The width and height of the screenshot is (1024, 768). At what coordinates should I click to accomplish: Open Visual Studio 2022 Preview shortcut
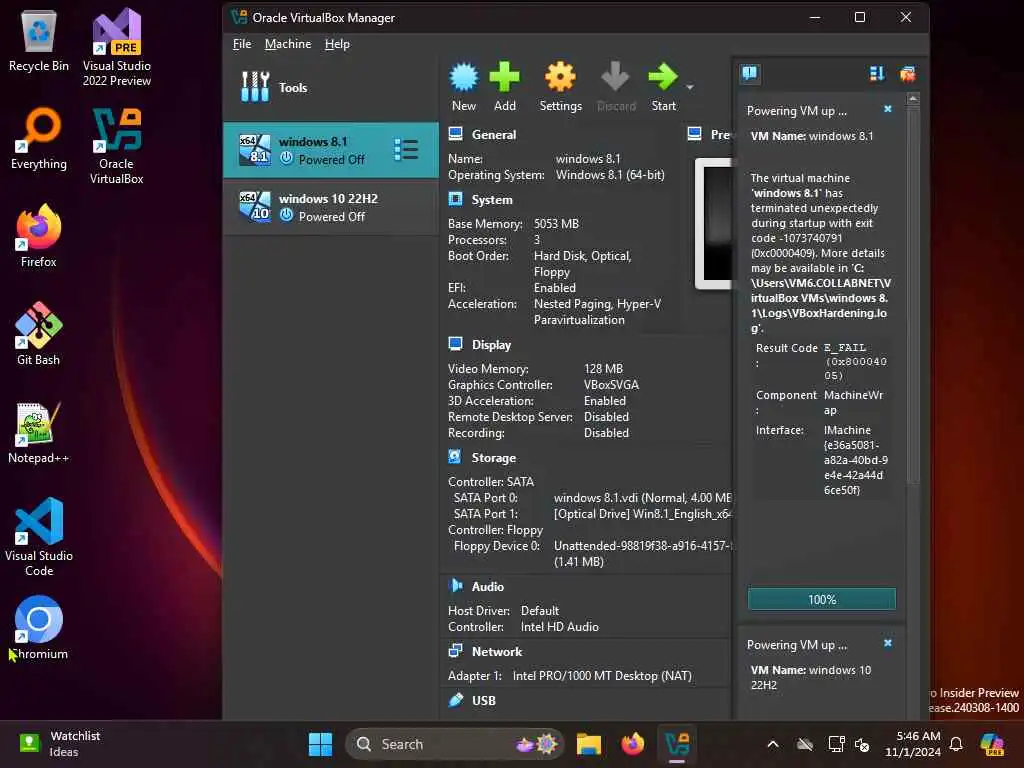pyautogui.click(x=117, y=47)
